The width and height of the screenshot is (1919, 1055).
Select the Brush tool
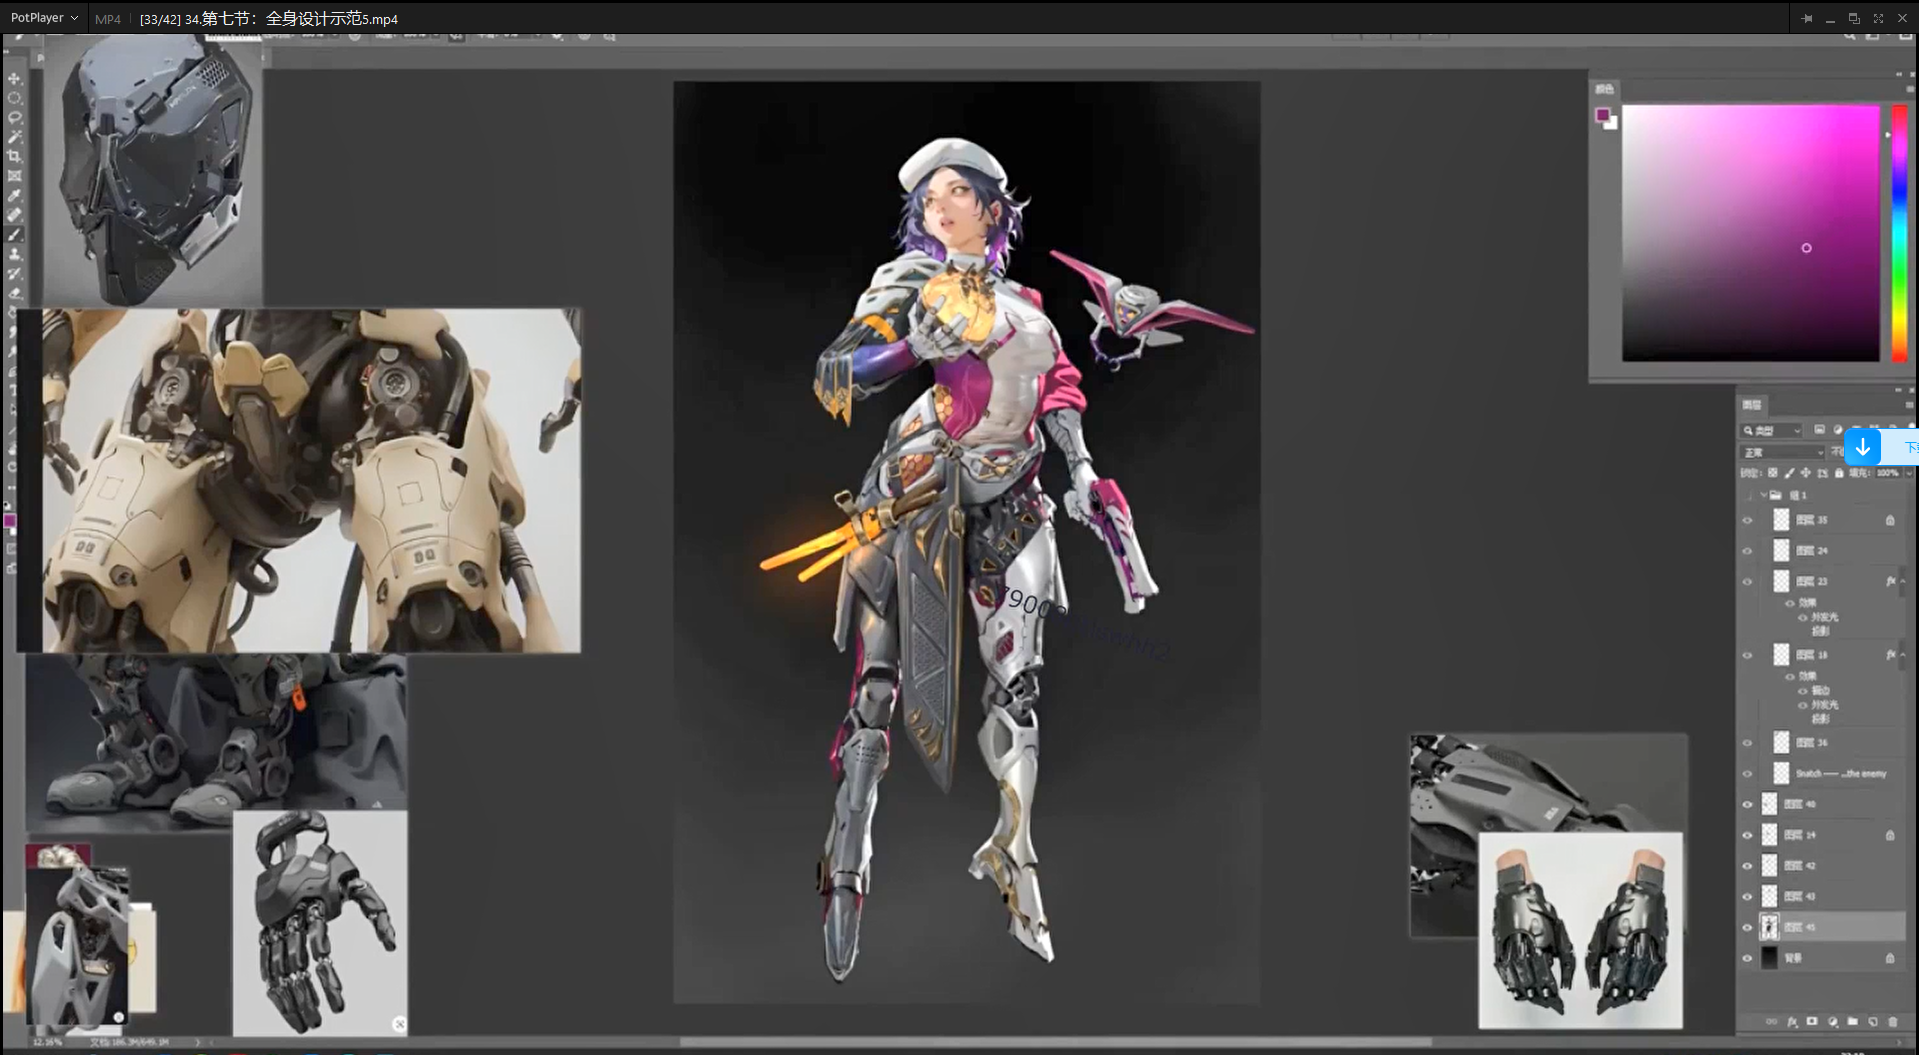tap(14, 234)
